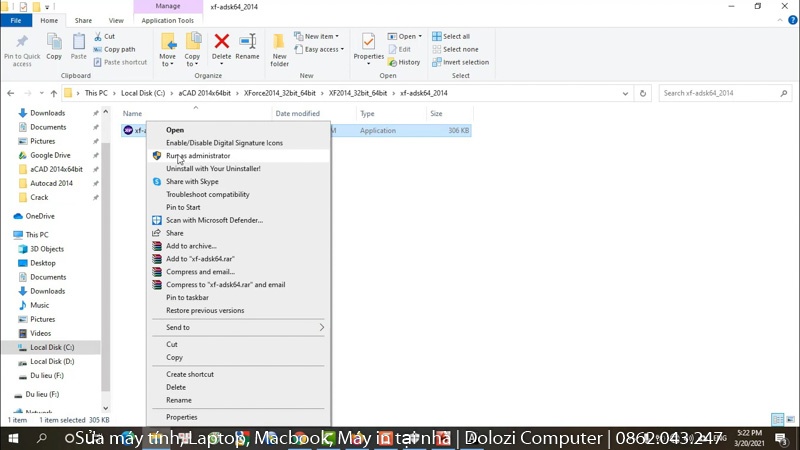This screenshot has height=450, width=800.
Task: Open the View ribbon tab
Action: (x=116, y=20)
